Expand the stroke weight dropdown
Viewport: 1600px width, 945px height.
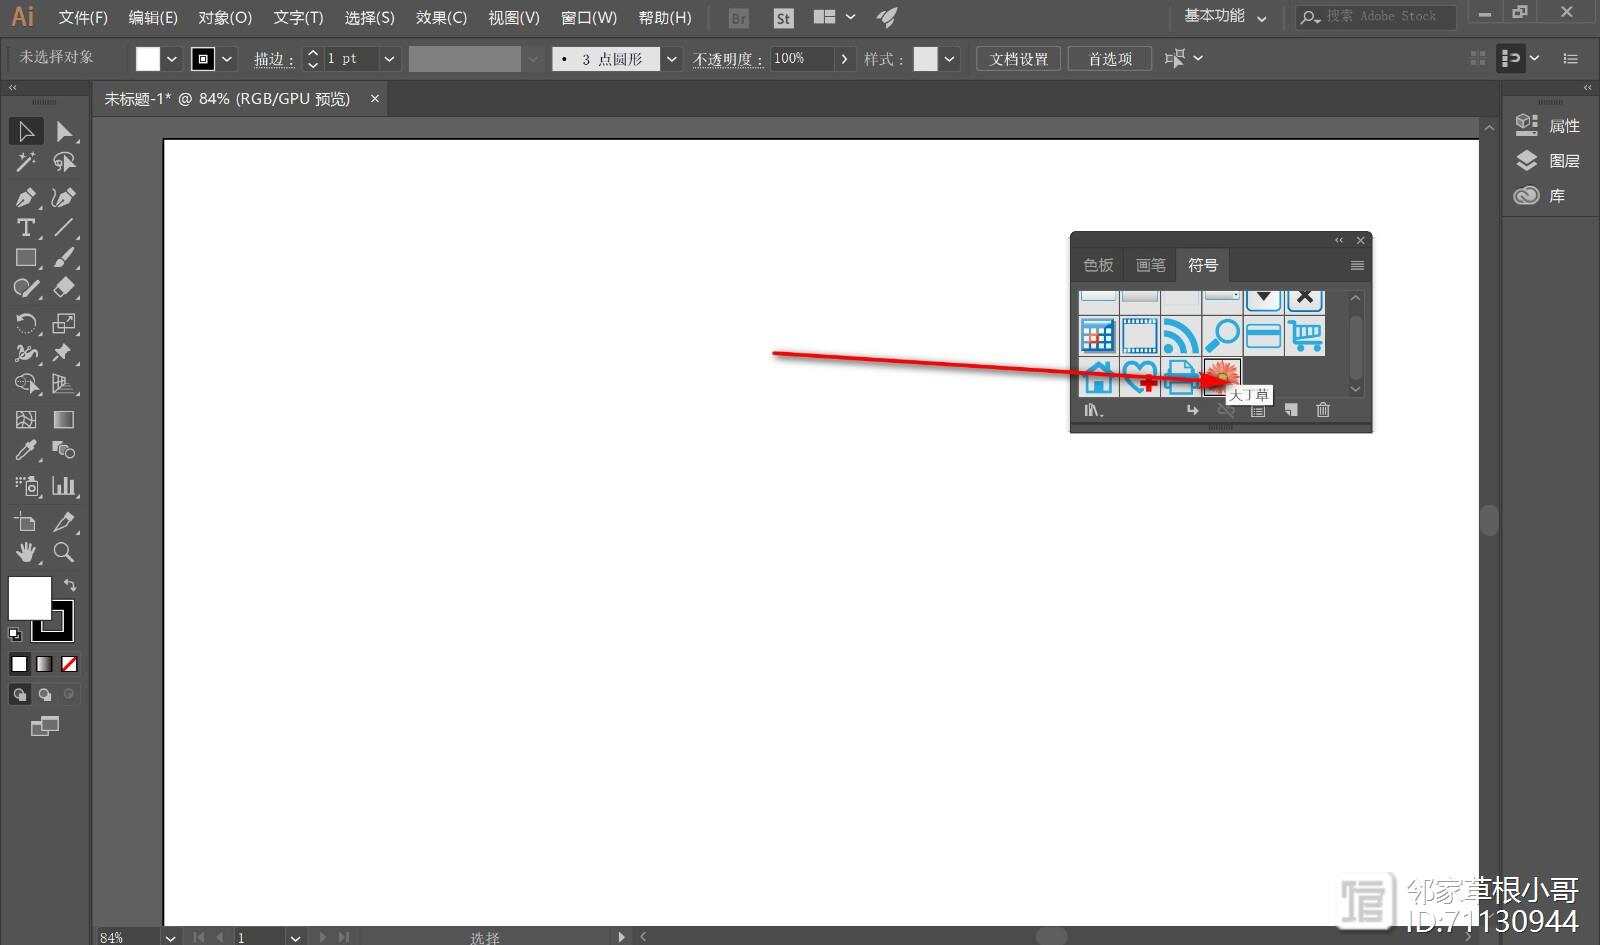389,59
